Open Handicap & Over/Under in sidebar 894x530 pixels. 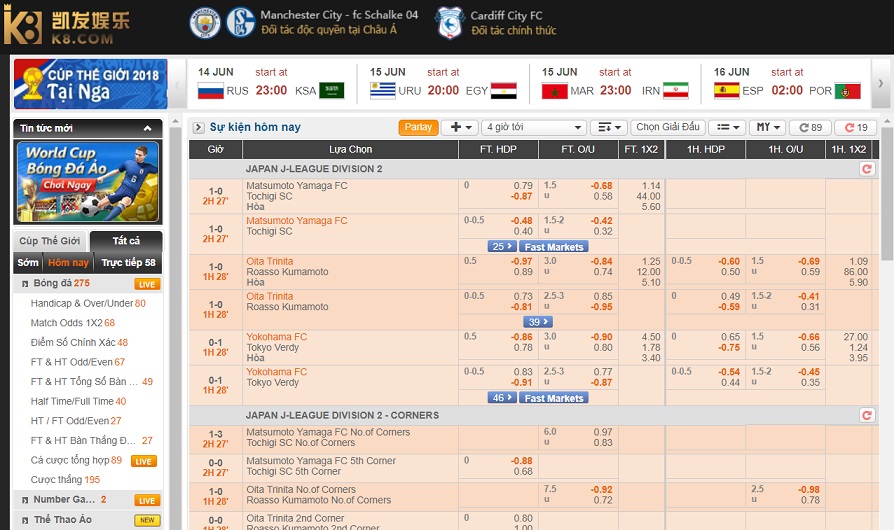pyautogui.click(x=82, y=303)
